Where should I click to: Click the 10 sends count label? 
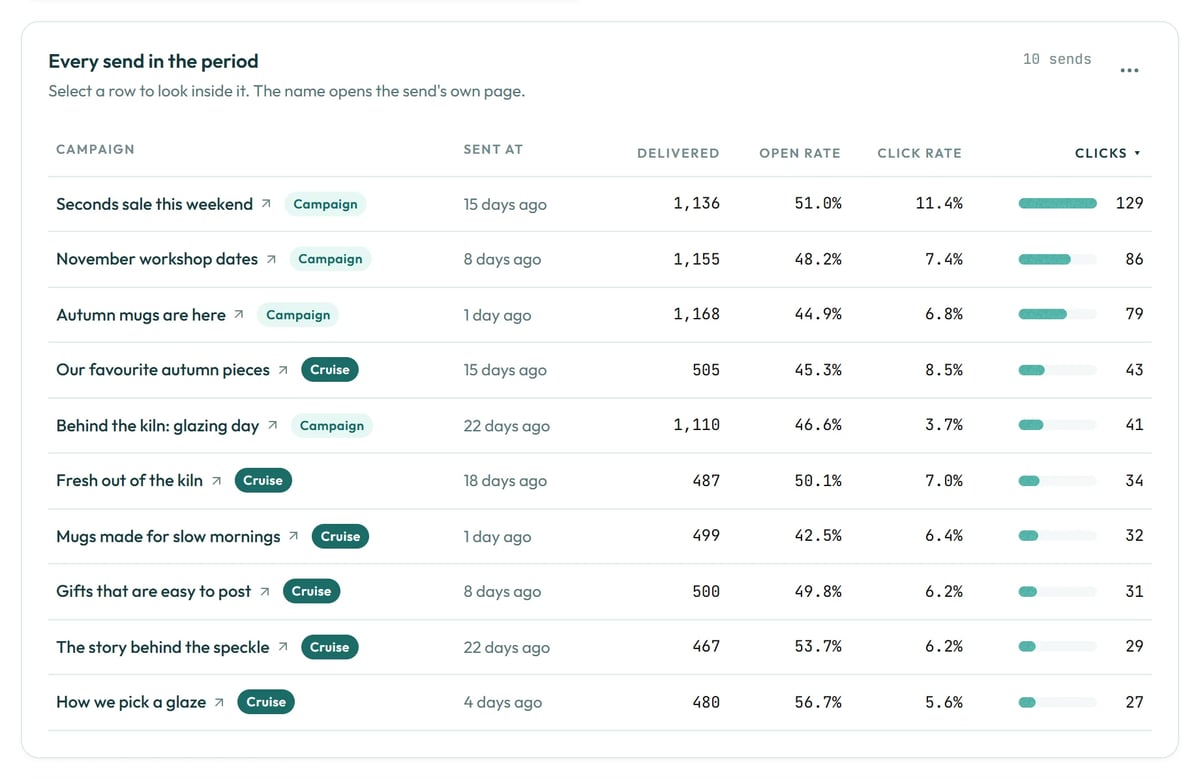click(x=1057, y=60)
